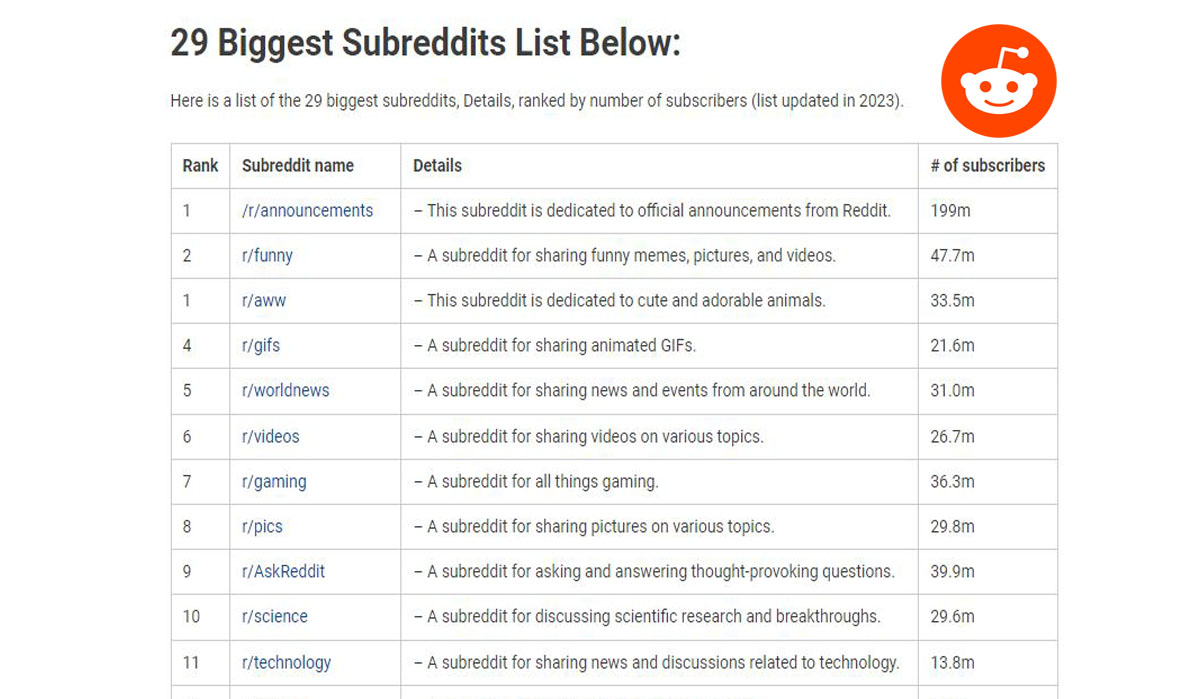1200x699 pixels.
Task: Open the r/gaming subreddit link
Action: click(274, 481)
